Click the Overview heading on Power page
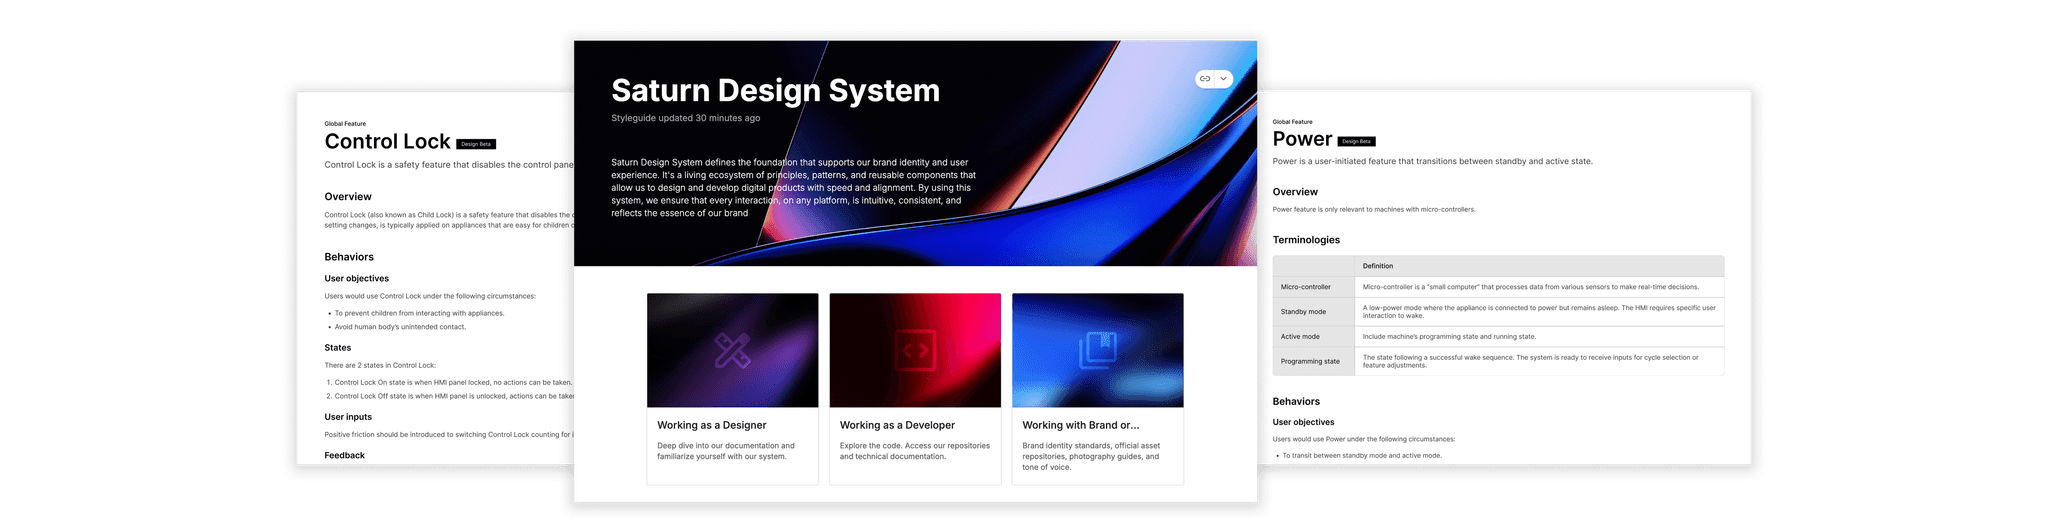 [1295, 192]
